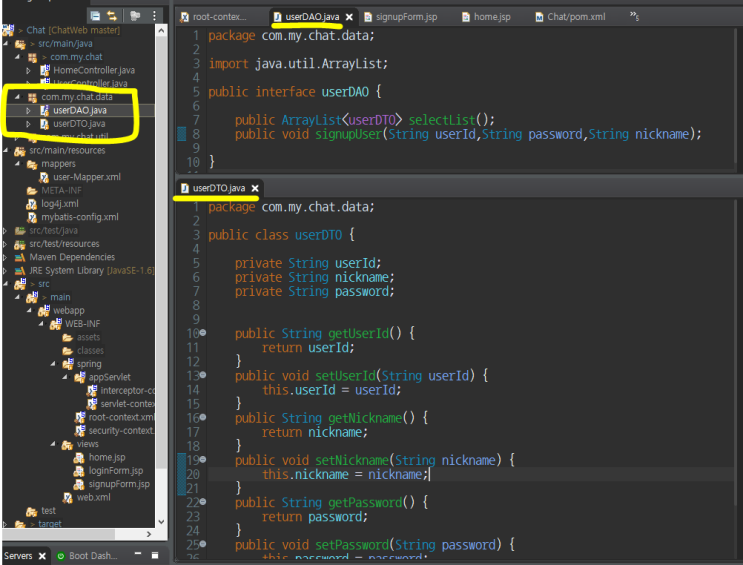Open the Boot Dashboard tab
Image resolution: width=743 pixels, height=565 pixels.
87,556
